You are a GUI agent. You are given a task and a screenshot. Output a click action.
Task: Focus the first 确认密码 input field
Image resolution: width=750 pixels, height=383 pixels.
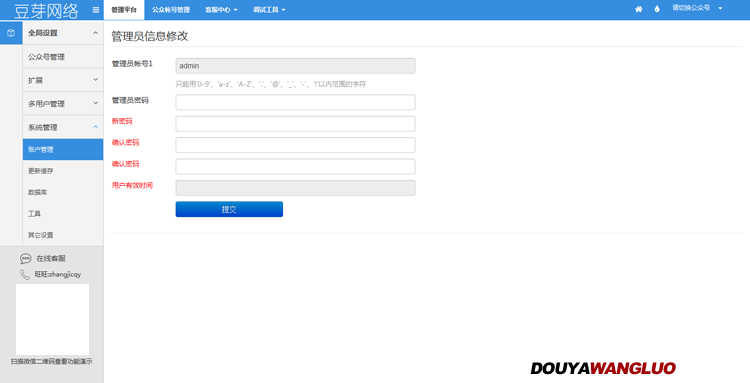pyautogui.click(x=295, y=145)
